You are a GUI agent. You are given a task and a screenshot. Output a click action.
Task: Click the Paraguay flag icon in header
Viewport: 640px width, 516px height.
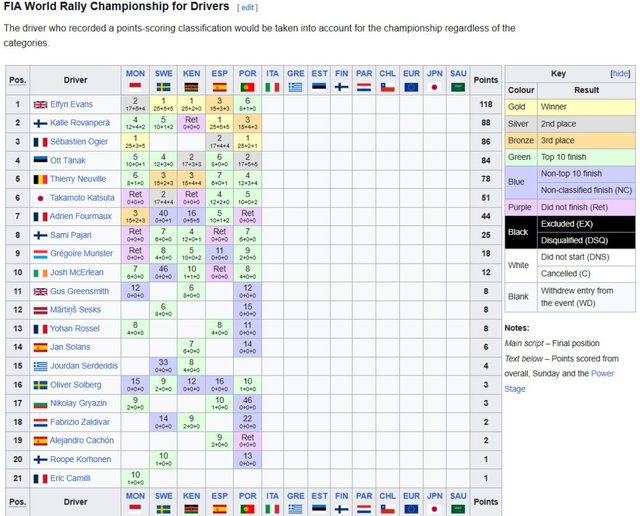pyautogui.click(x=364, y=87)
